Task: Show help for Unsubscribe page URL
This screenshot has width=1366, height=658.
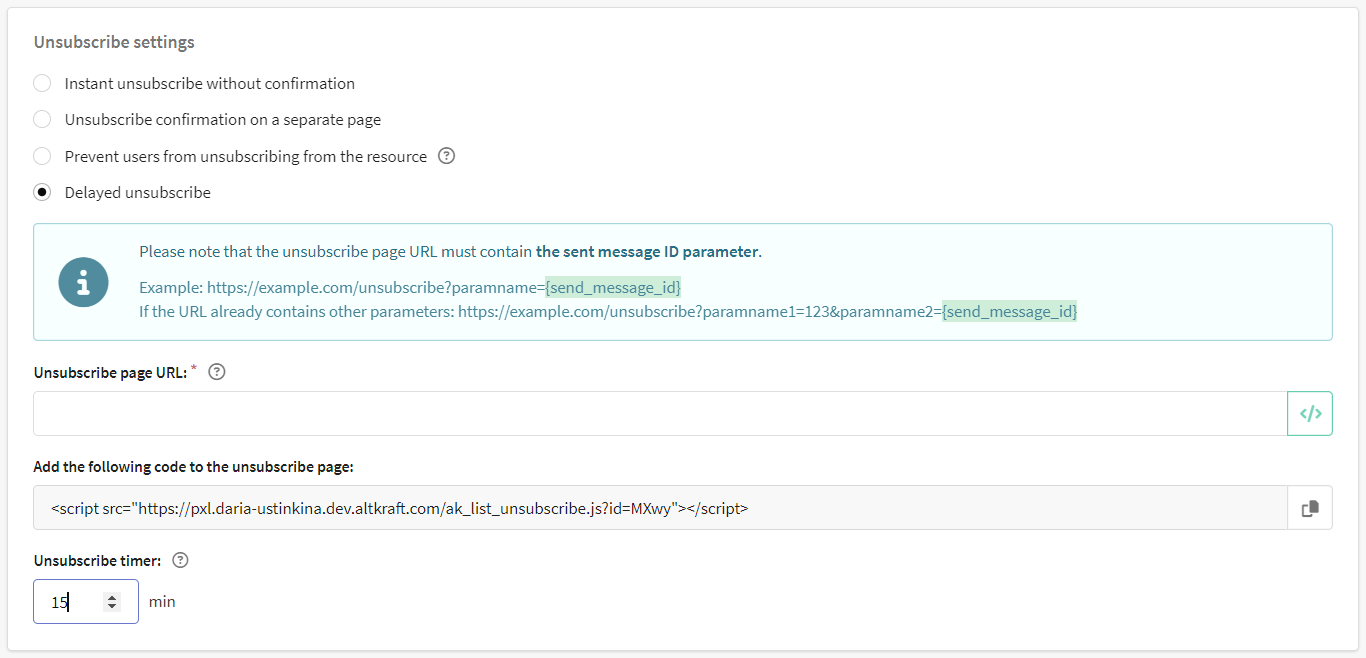Action: 217,372
